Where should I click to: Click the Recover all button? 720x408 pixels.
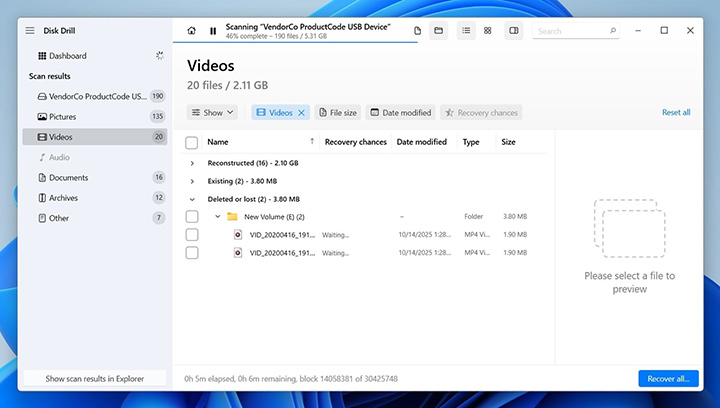pos(668,379)
